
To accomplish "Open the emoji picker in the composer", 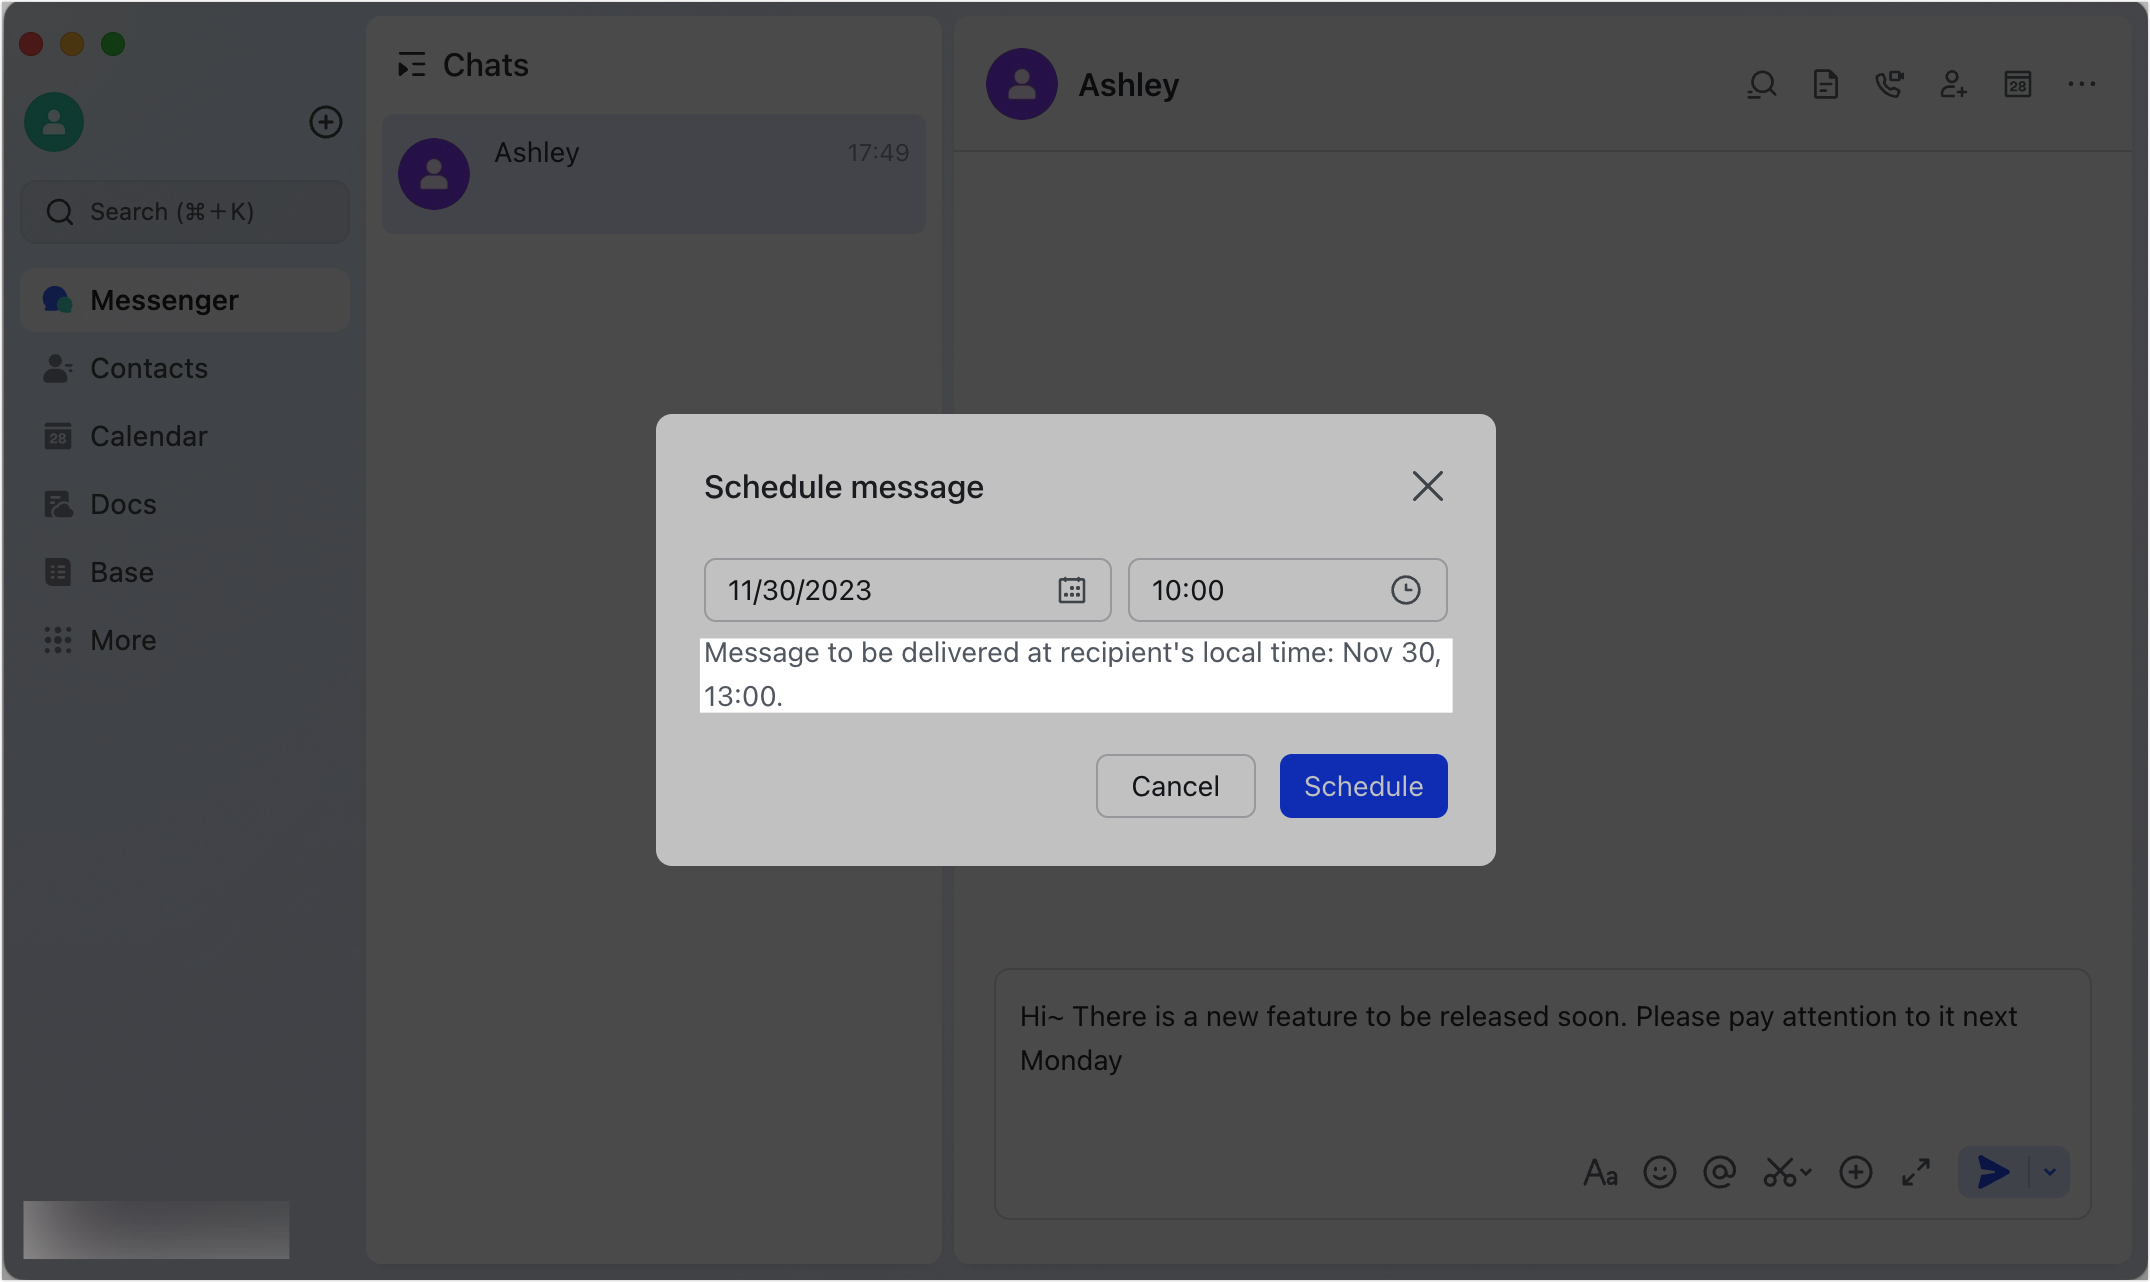I will tap(1660, 1172).
